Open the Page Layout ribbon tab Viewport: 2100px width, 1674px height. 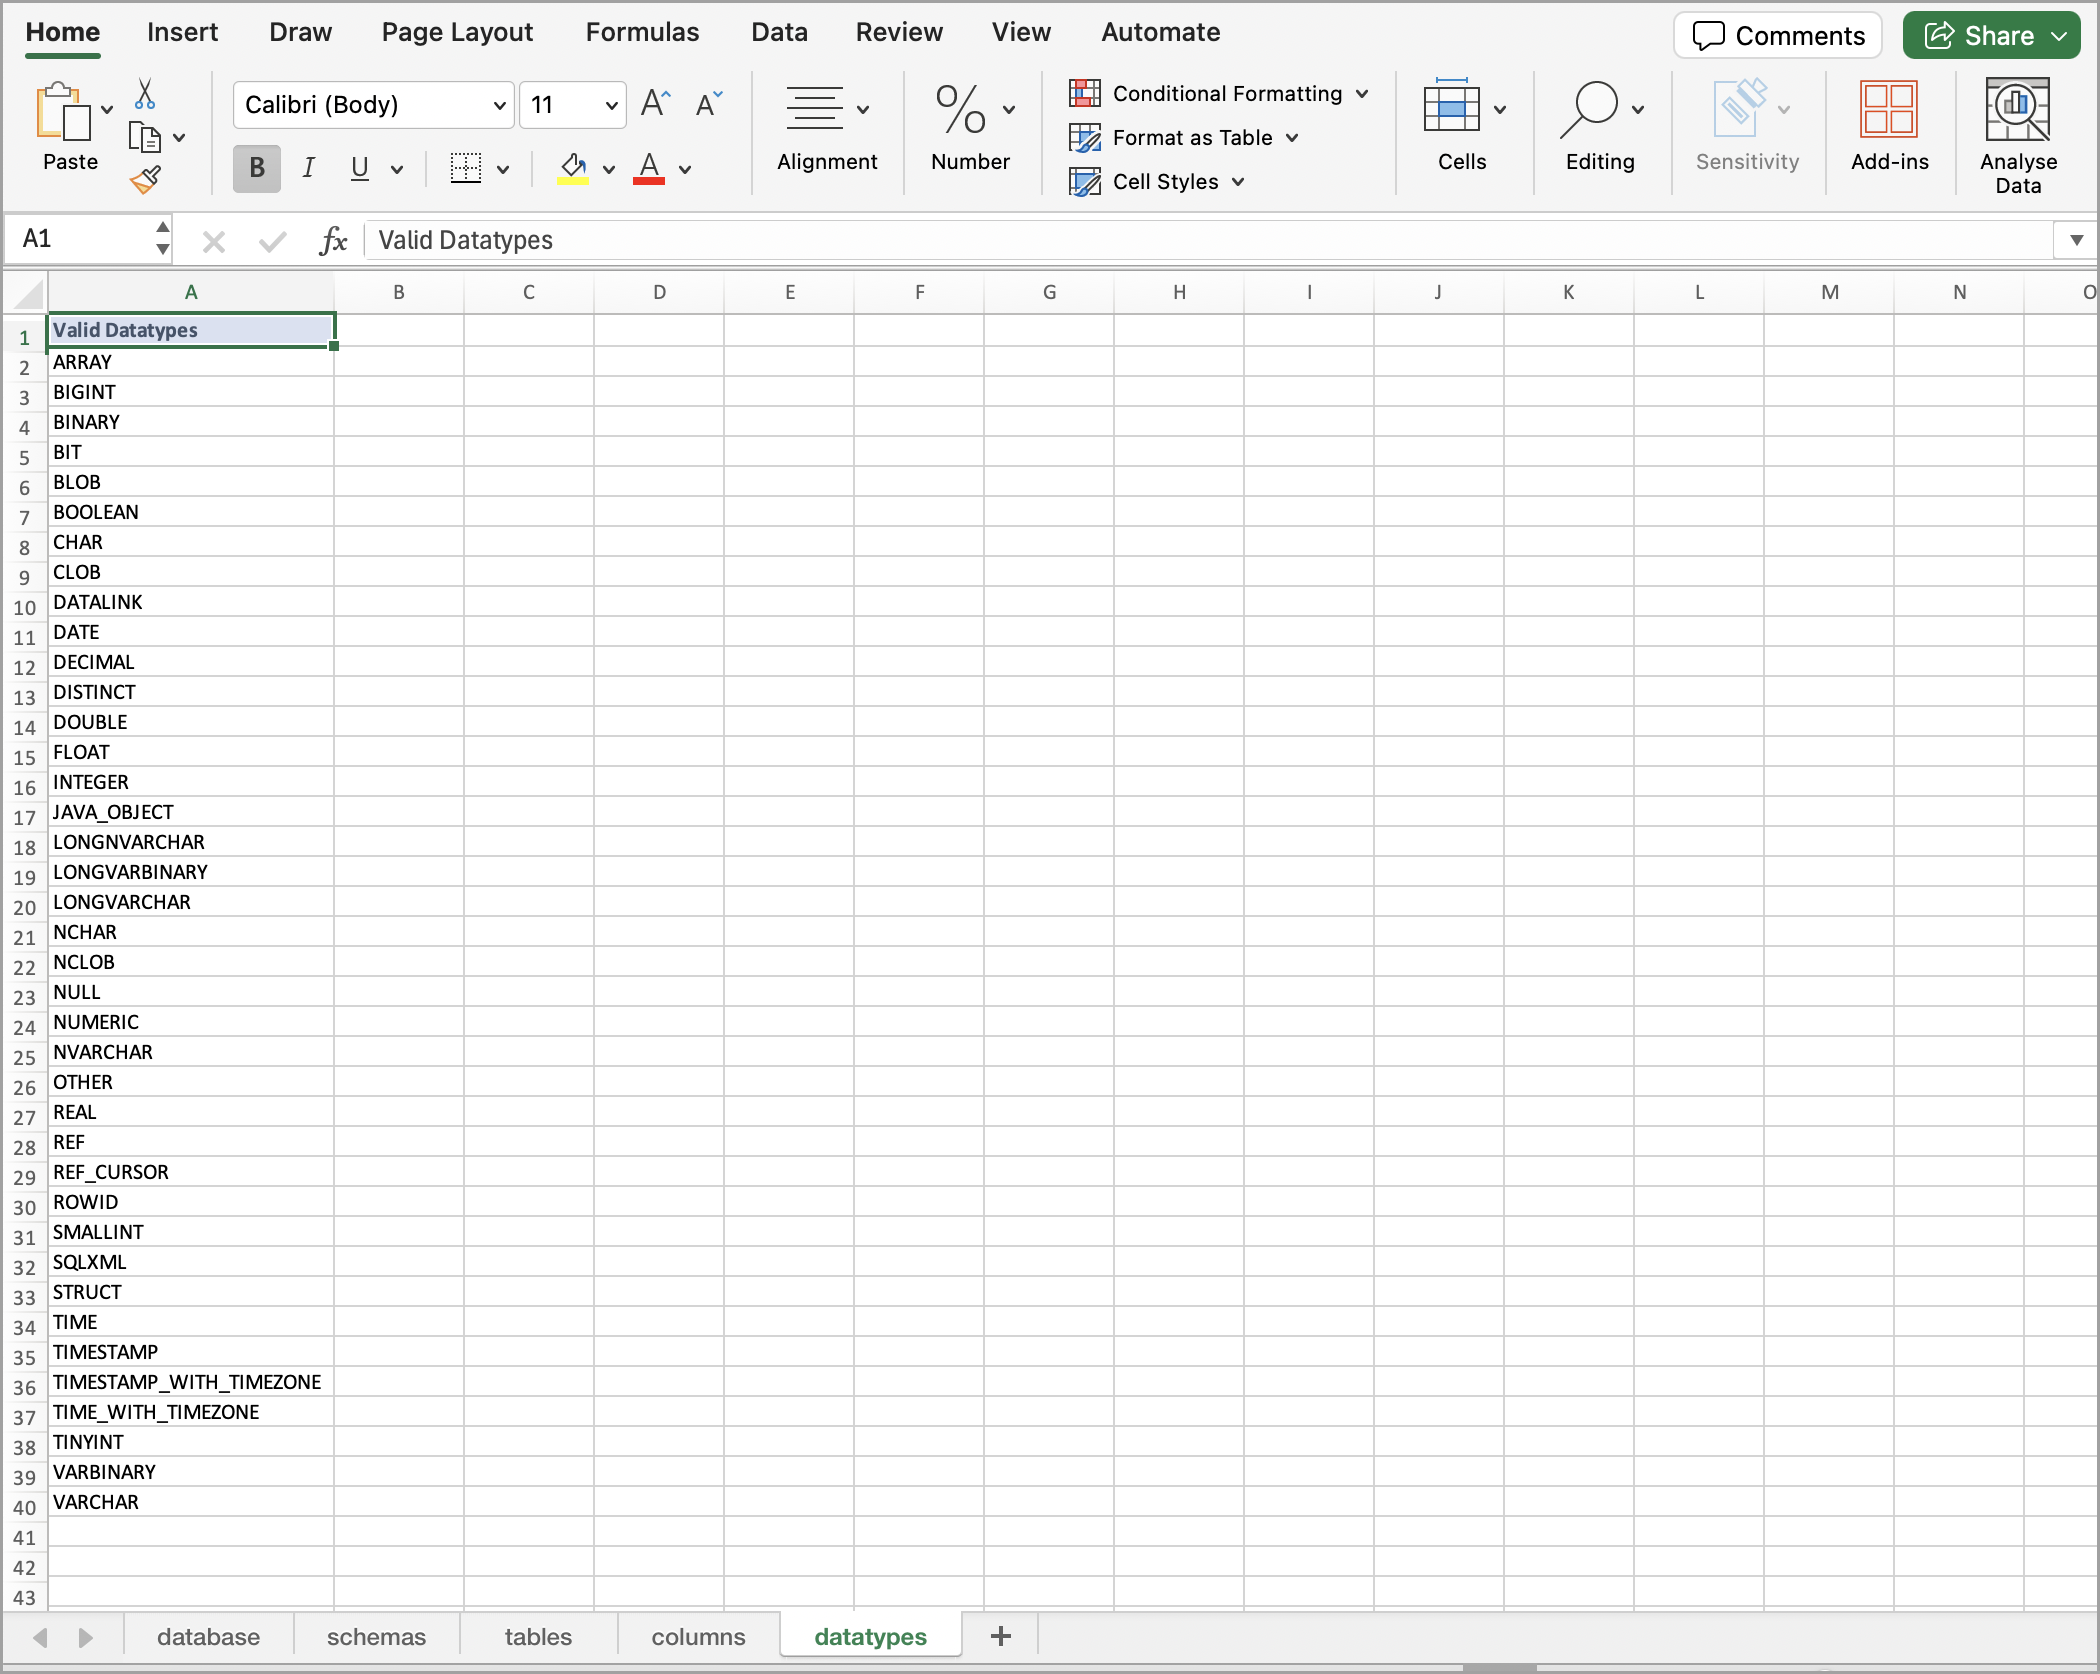coord(457,33)
